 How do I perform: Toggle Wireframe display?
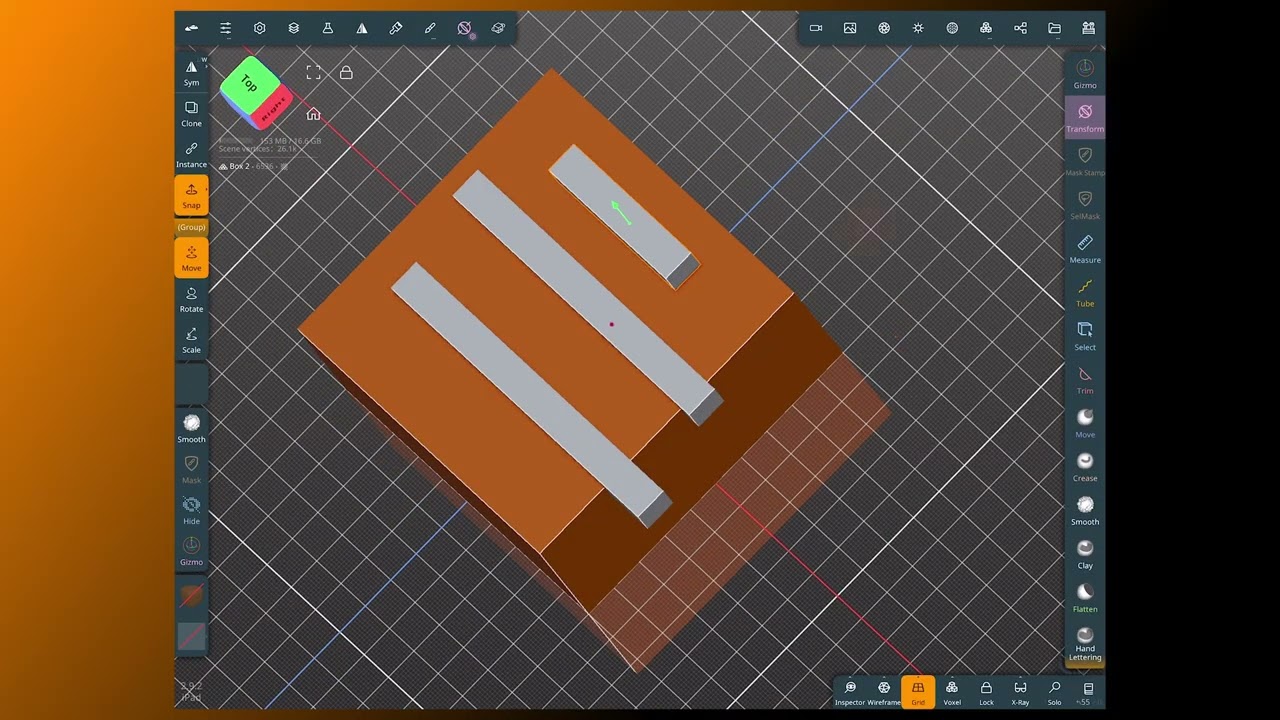[x=884, y=692]
